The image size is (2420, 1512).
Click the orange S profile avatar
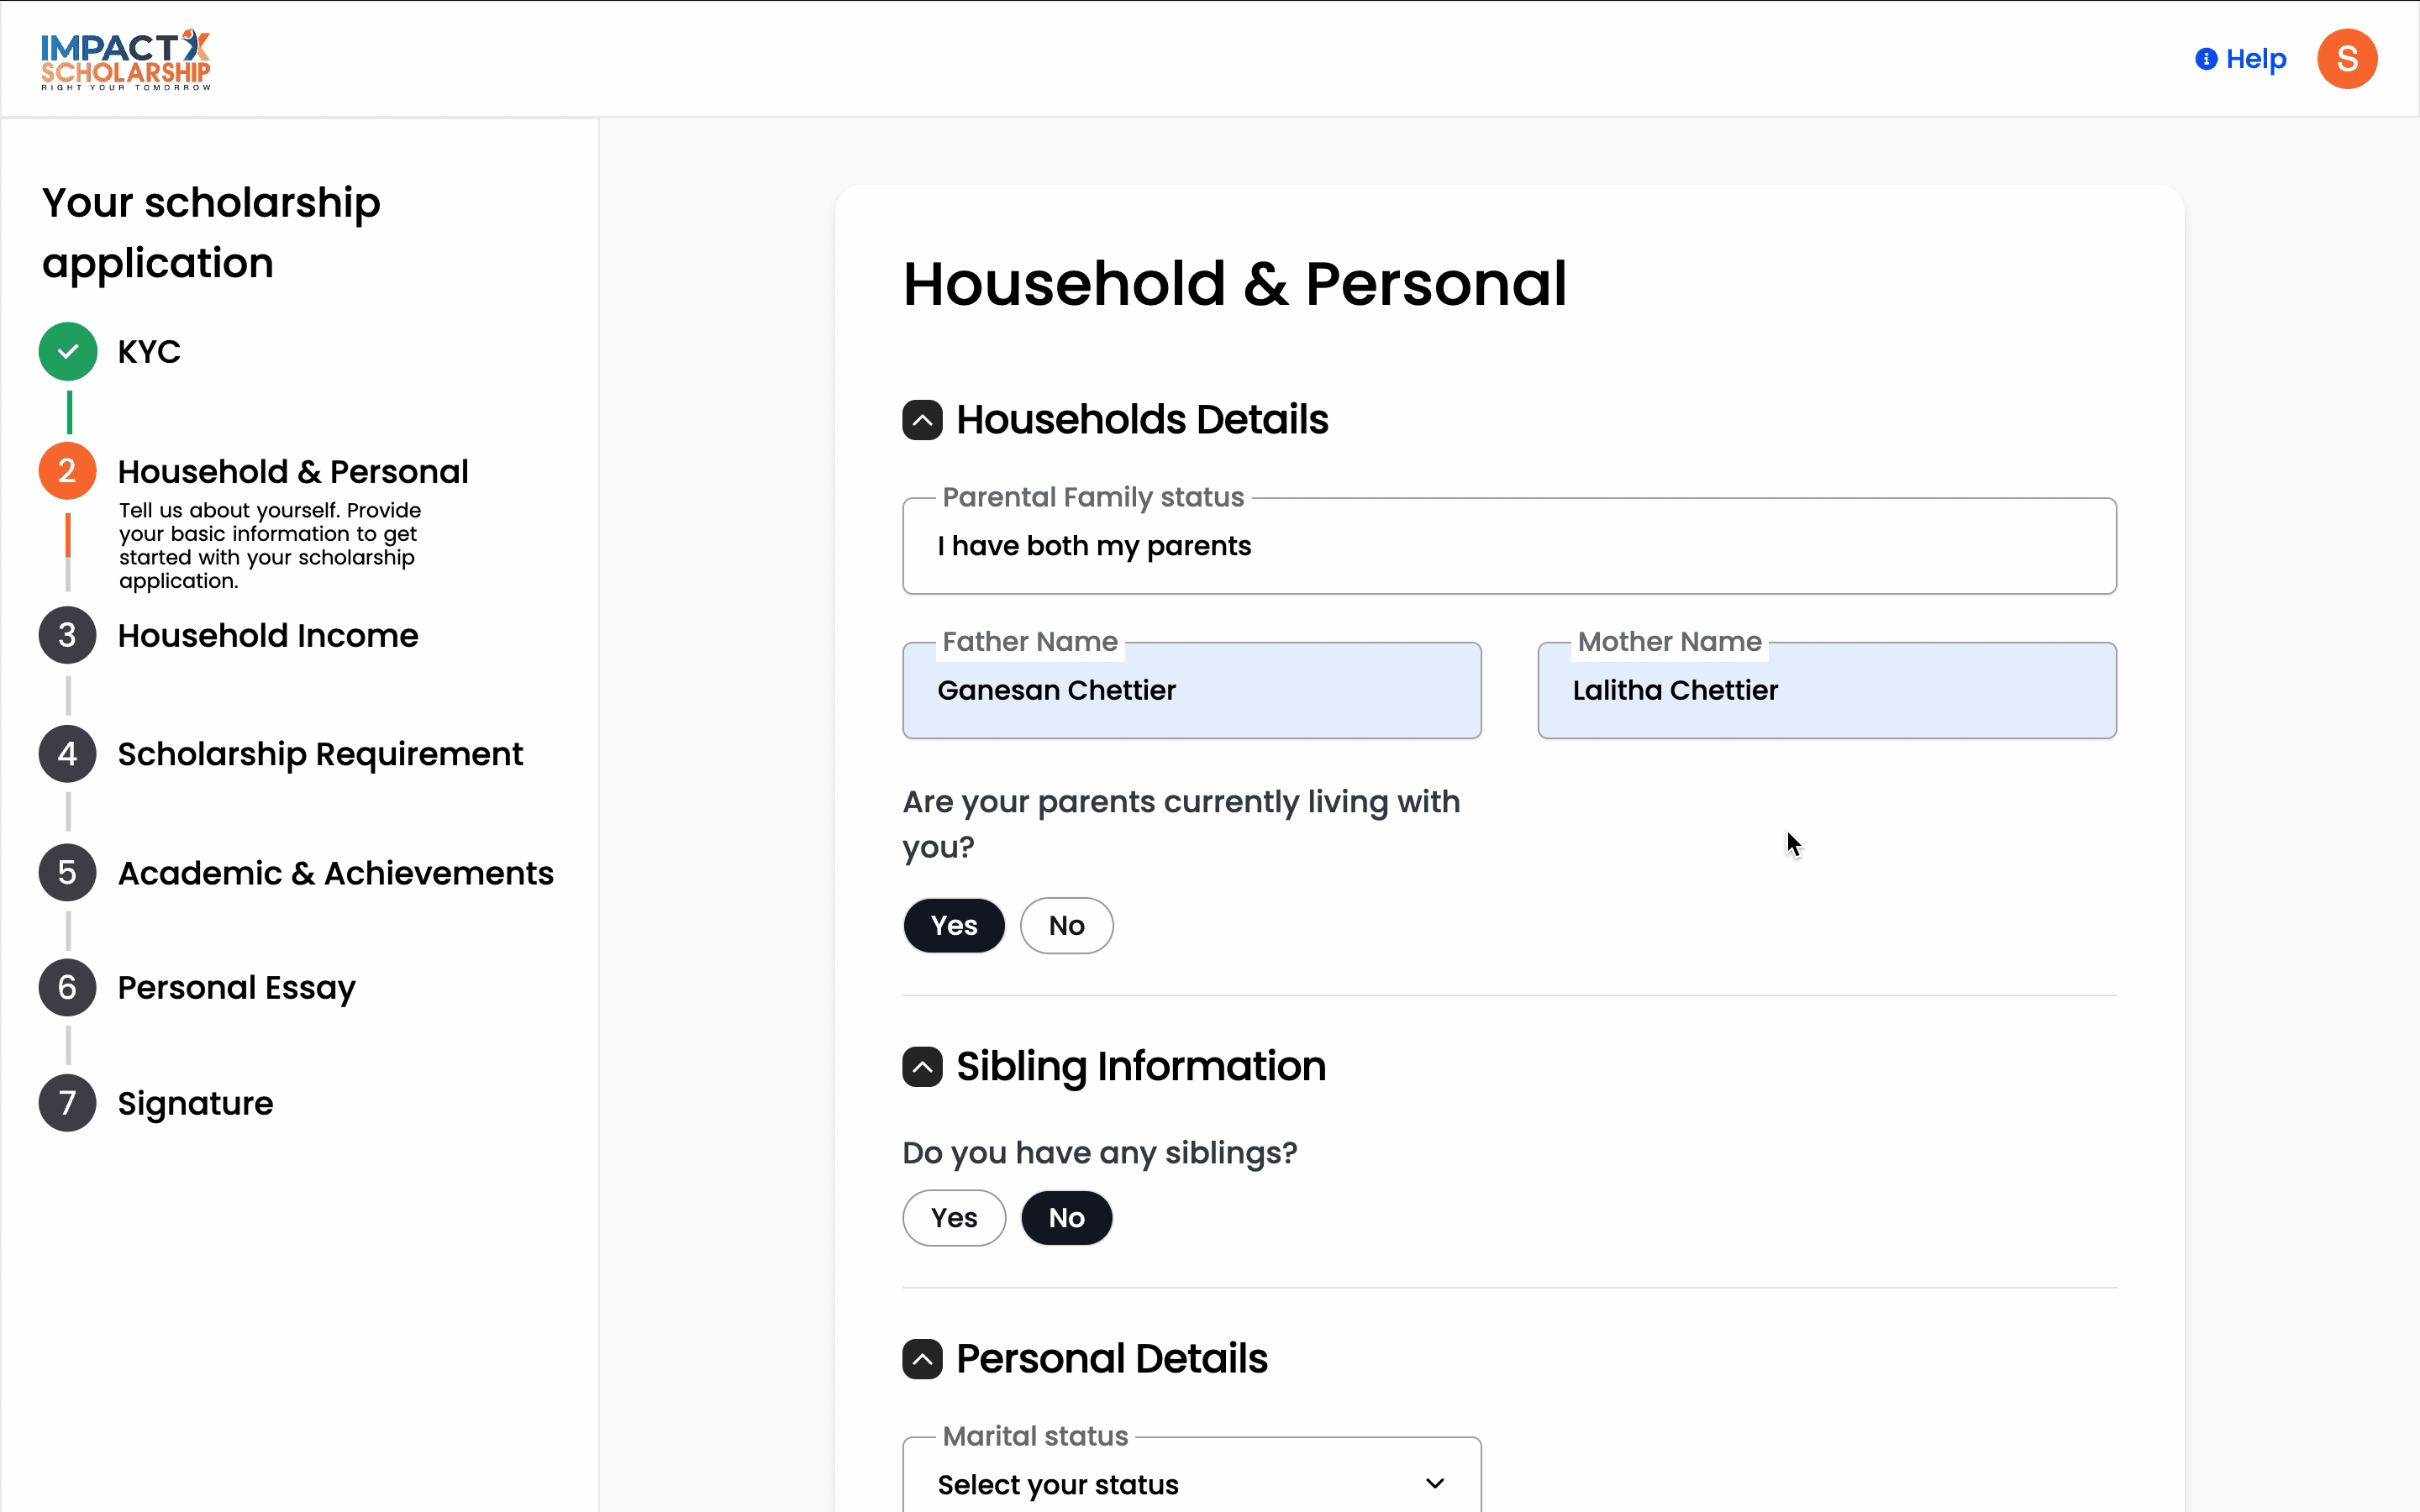[2346, 59]
